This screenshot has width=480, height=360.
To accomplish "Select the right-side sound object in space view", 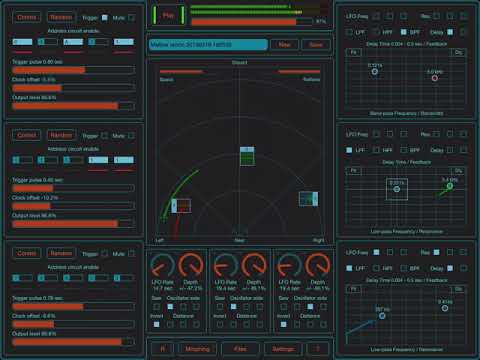I will (308, 199).
